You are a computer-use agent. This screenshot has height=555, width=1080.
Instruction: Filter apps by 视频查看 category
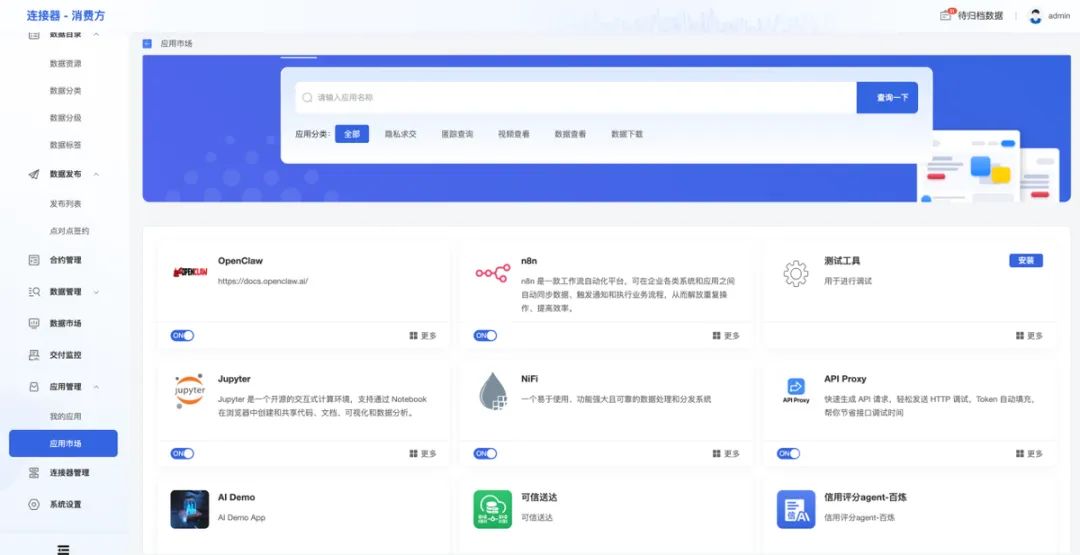514,134
